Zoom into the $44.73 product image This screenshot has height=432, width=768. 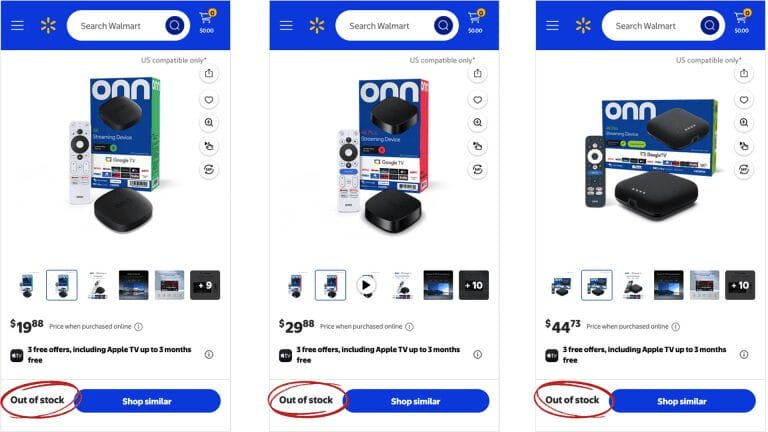click(744, 122)
